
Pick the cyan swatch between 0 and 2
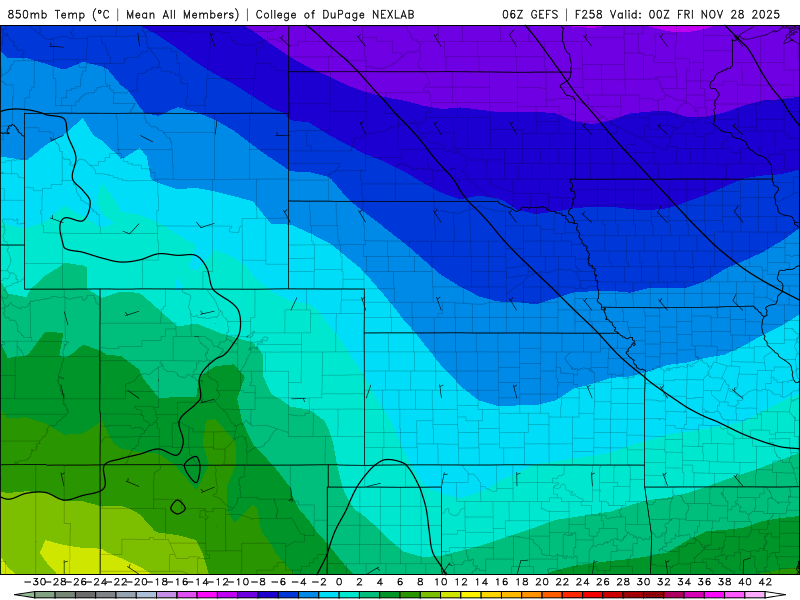pyautogui.click(x=348, y=595)
